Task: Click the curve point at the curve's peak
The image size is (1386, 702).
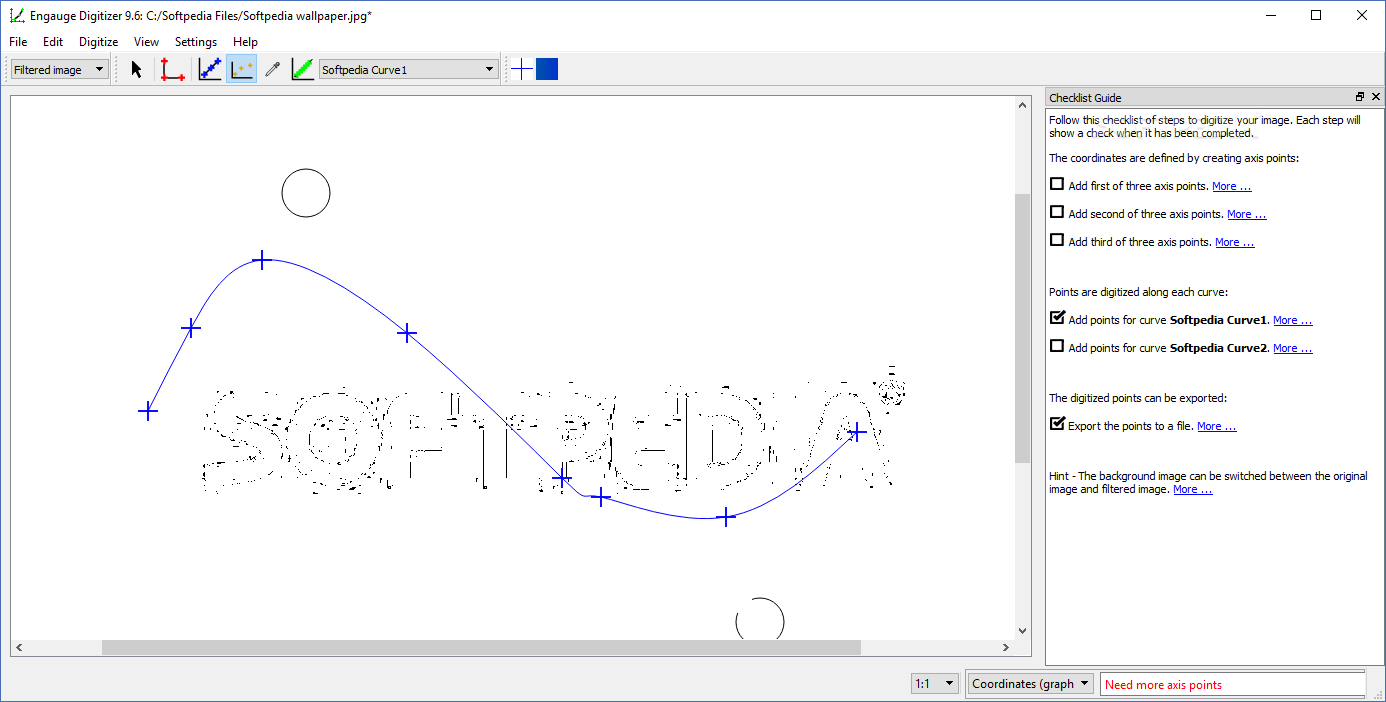Action: [262, 260]
